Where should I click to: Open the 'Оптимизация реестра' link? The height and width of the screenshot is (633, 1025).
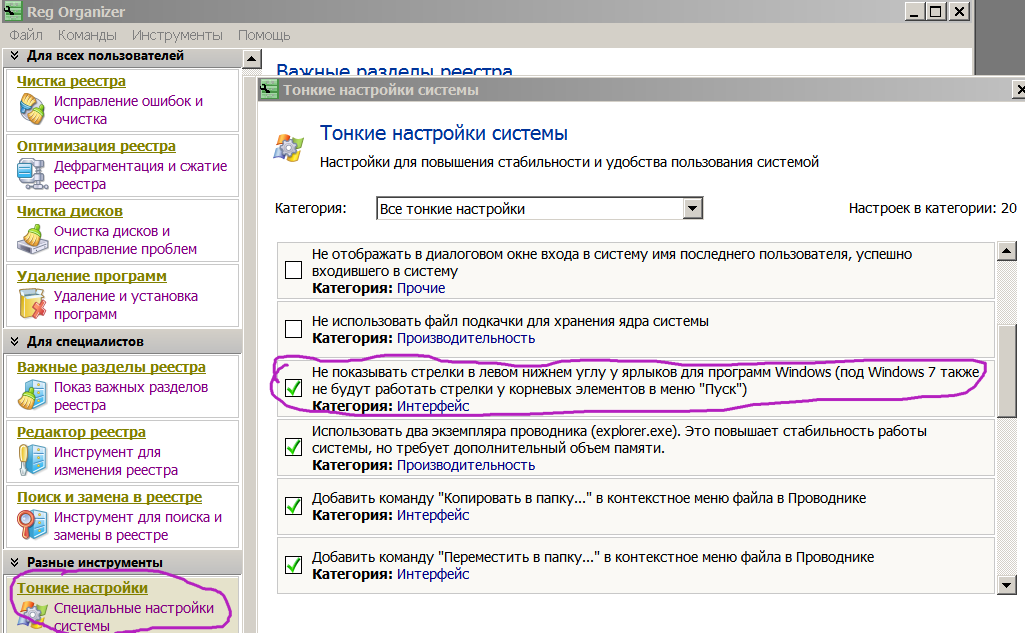pos(96,146)
